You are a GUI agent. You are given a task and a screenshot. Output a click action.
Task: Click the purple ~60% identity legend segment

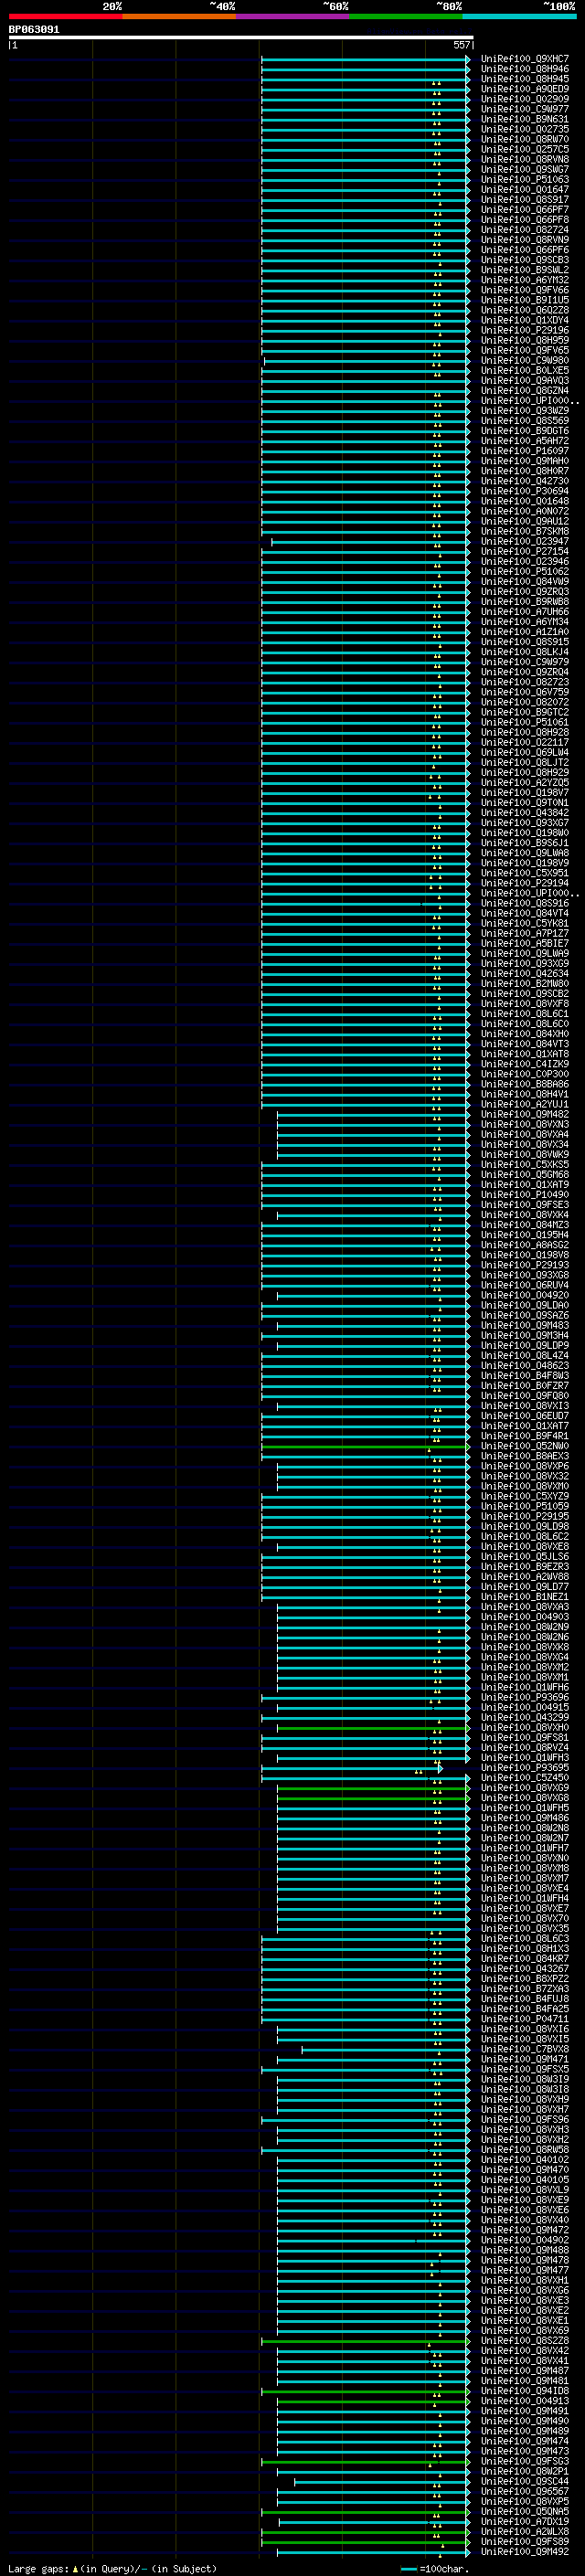pos(293,16)
